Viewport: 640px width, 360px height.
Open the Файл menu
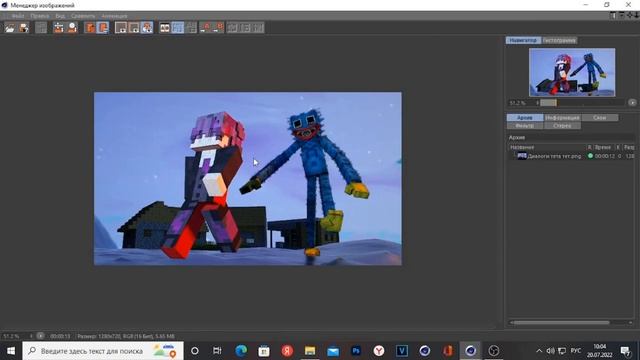[18, 16]
